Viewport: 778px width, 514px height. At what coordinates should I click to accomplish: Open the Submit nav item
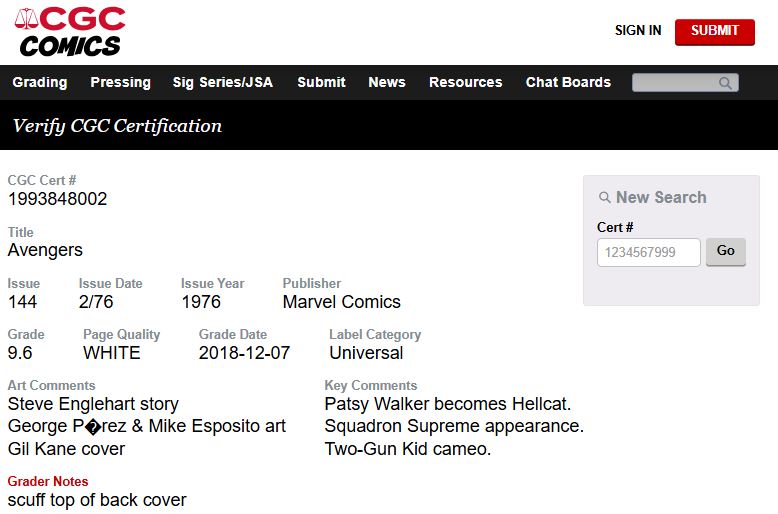point(321,82)
